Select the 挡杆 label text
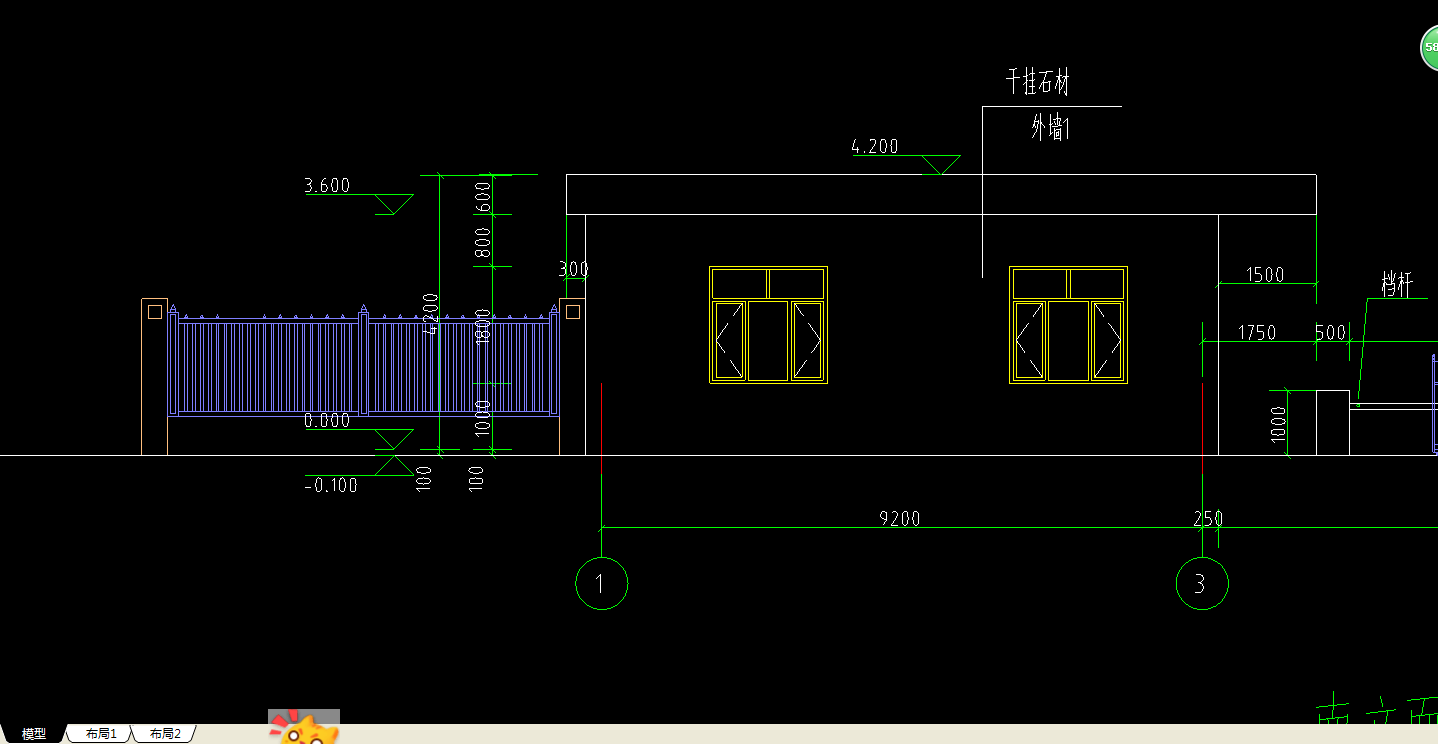 [1397, 284]
